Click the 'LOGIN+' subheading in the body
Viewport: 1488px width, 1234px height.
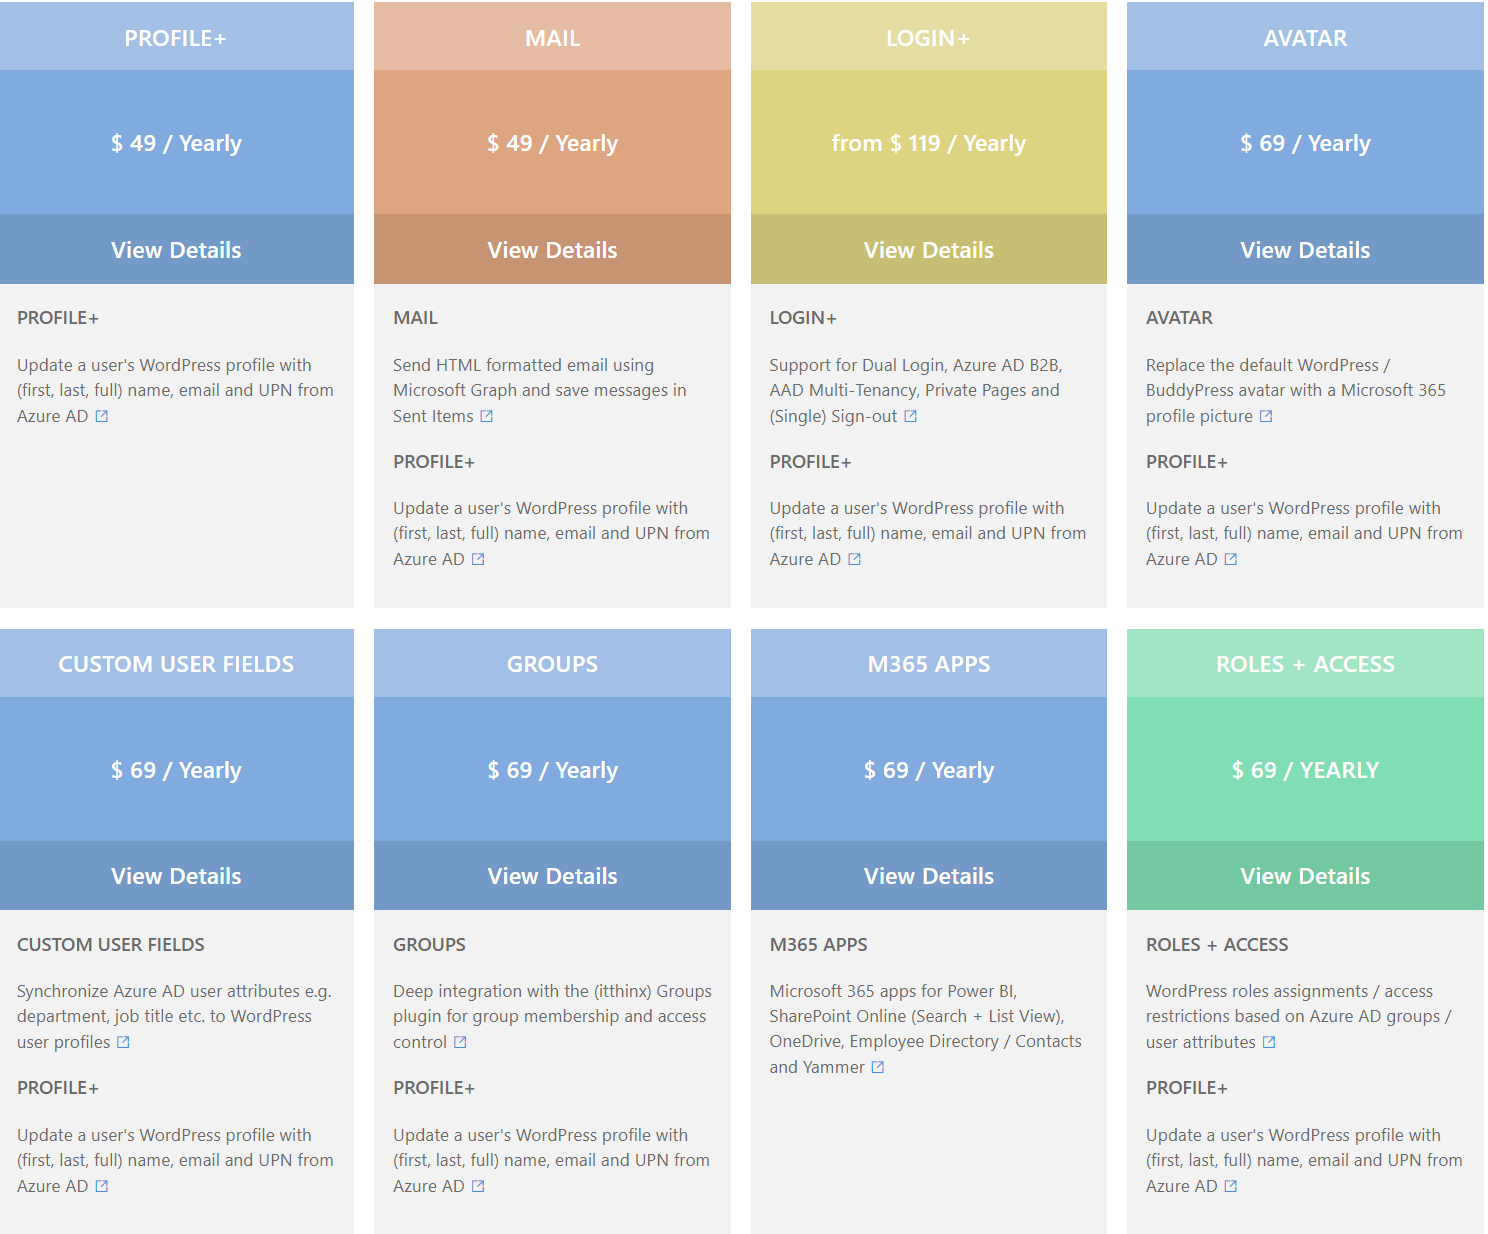click(803, 318)
